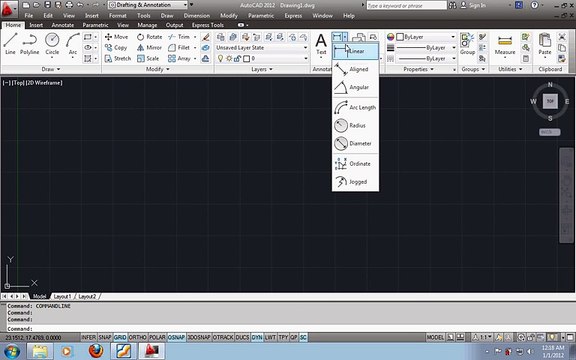576x360 pixels.
Task: Choose Radius dimension option
Action: 355,125
